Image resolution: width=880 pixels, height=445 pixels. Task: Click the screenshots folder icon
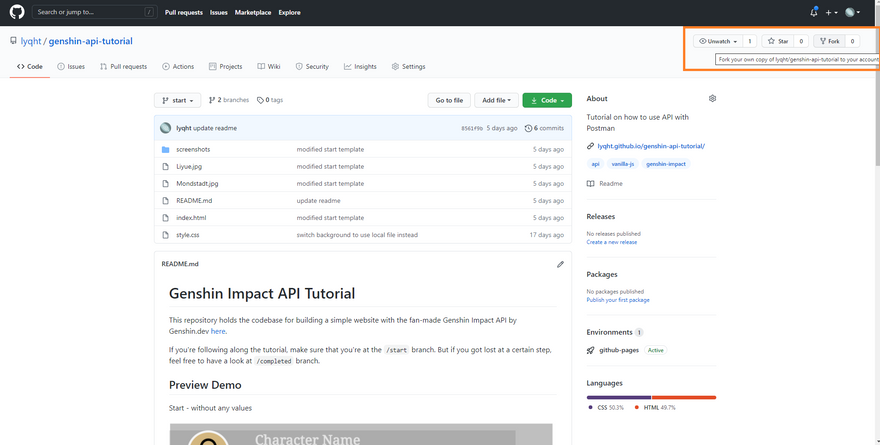pos(165,149)
